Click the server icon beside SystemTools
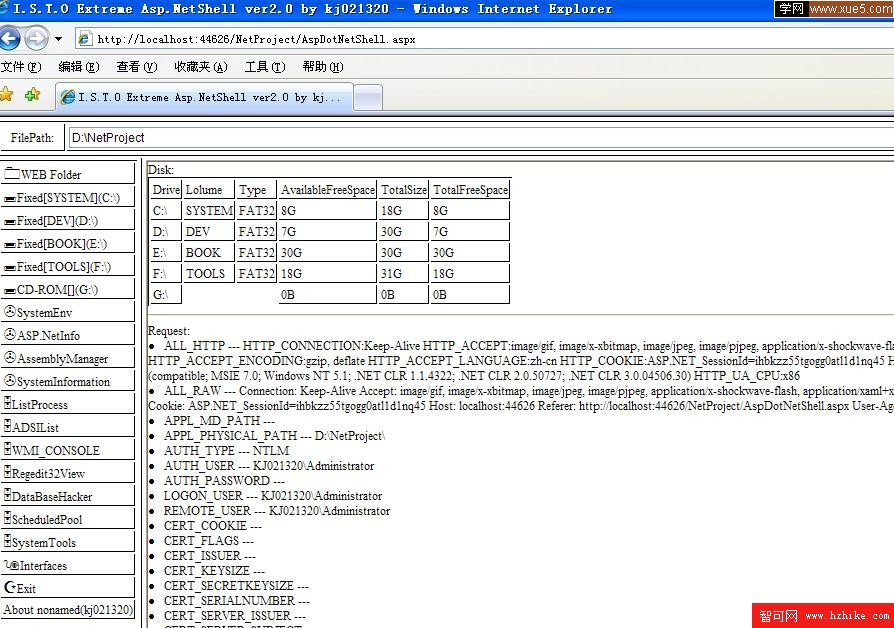The height and width of the screenshot is (628, 894). [7, 541]
